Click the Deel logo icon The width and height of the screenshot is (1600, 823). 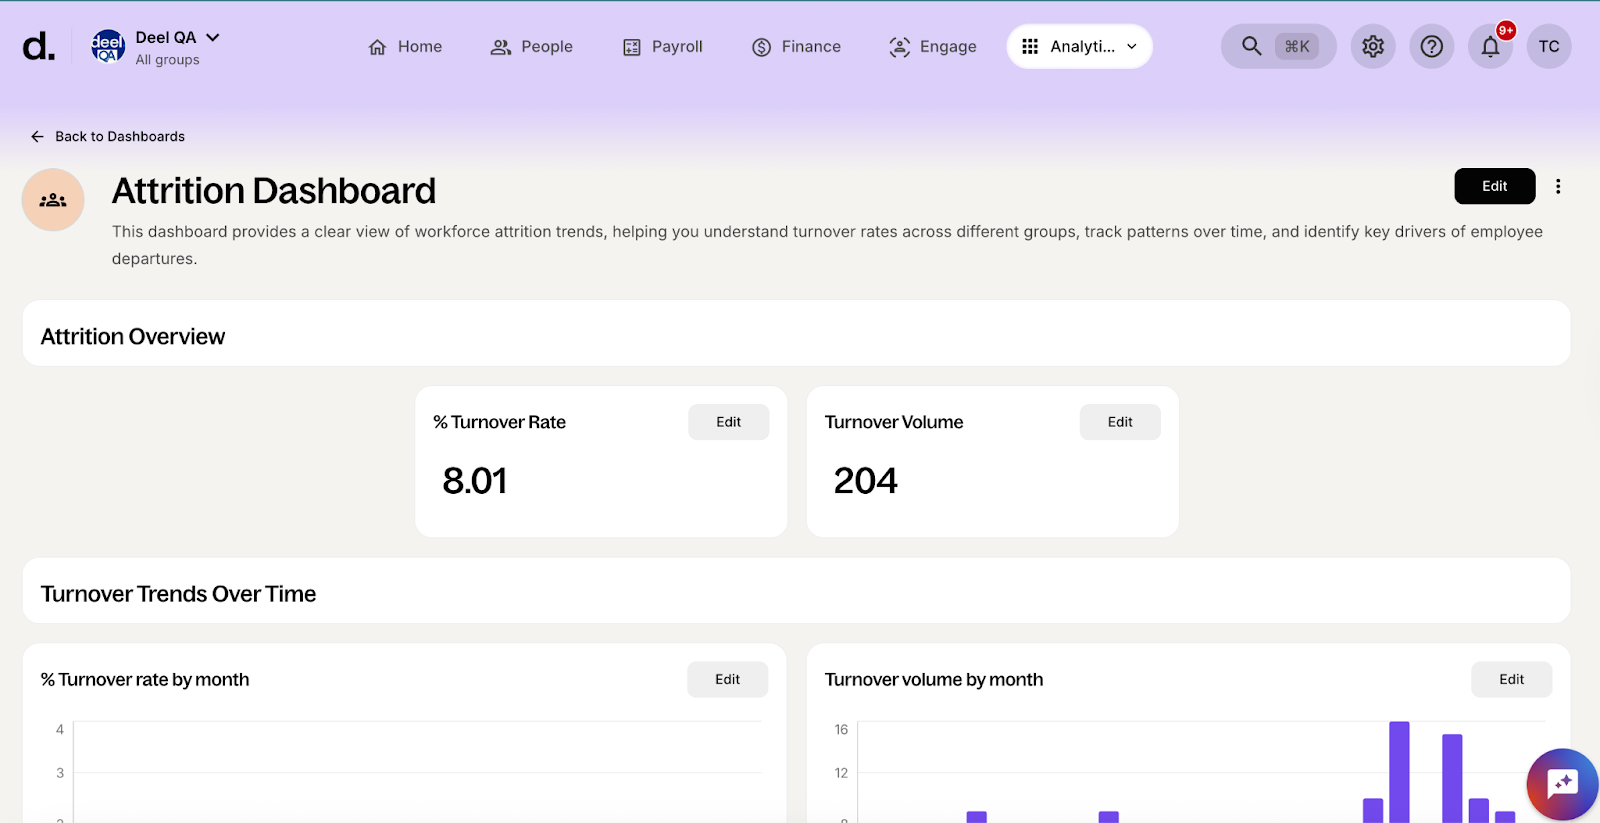point(38,47)
